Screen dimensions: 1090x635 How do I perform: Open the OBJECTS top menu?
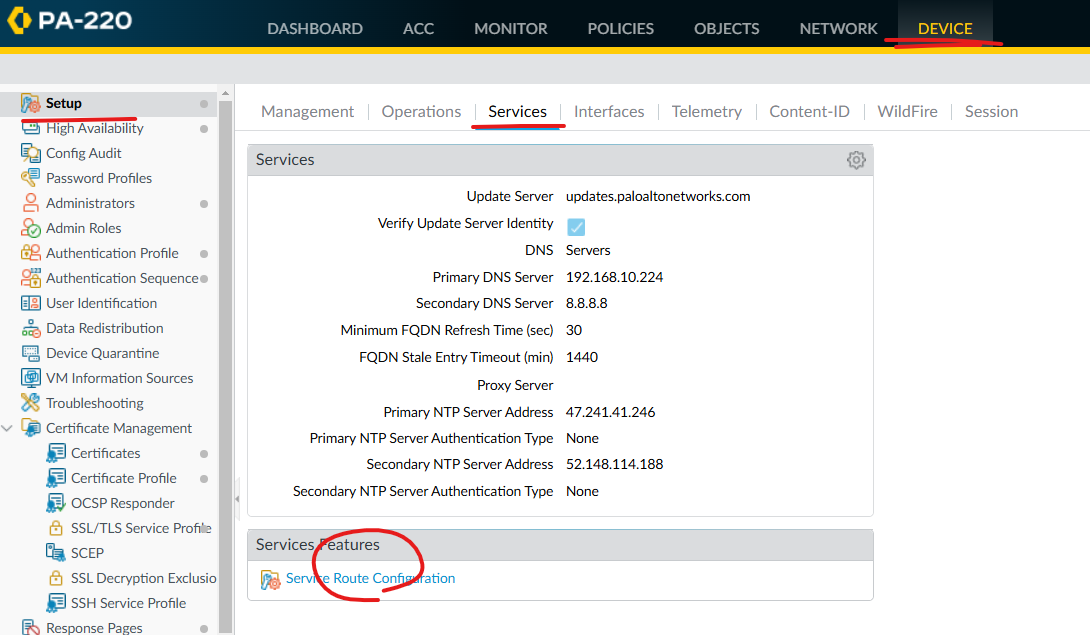coord(726,29)
